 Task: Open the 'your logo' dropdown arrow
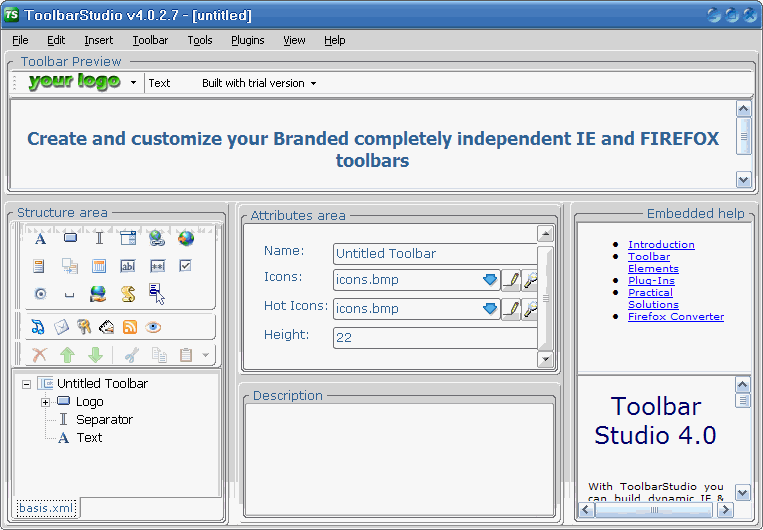pyautogui.click(x=133, y=83)
